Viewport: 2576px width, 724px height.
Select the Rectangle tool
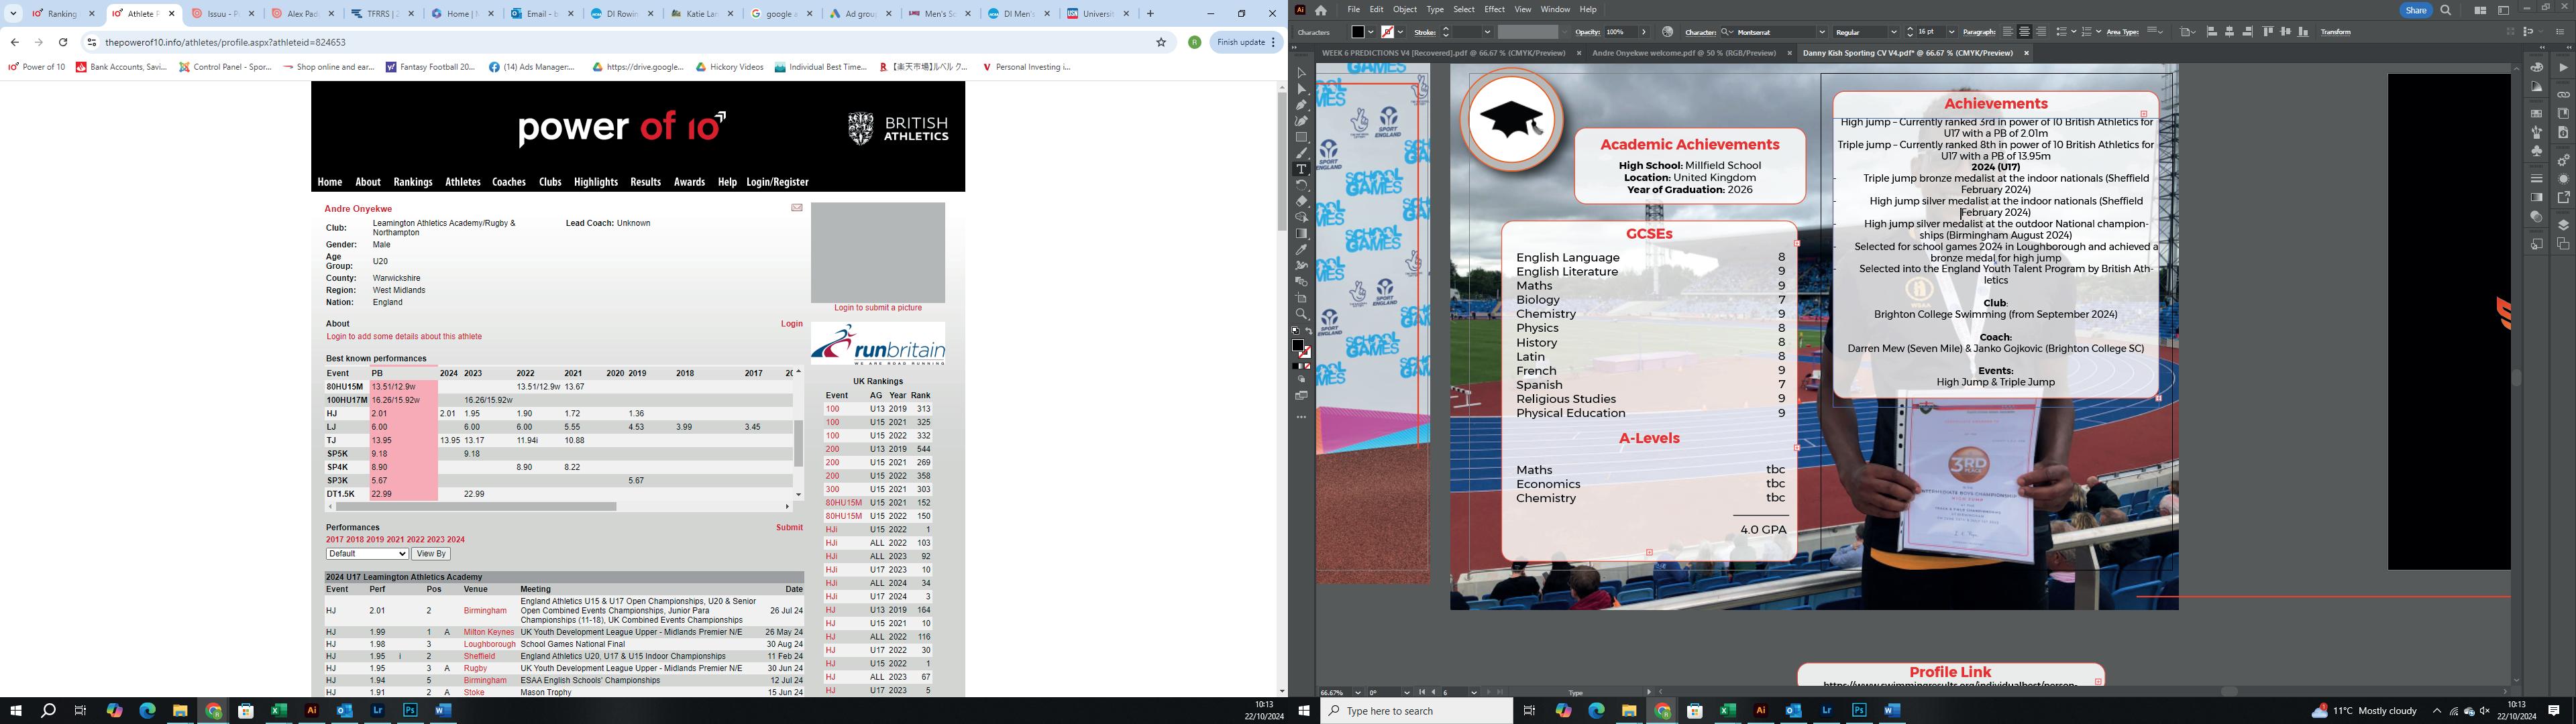[1301, 137]
